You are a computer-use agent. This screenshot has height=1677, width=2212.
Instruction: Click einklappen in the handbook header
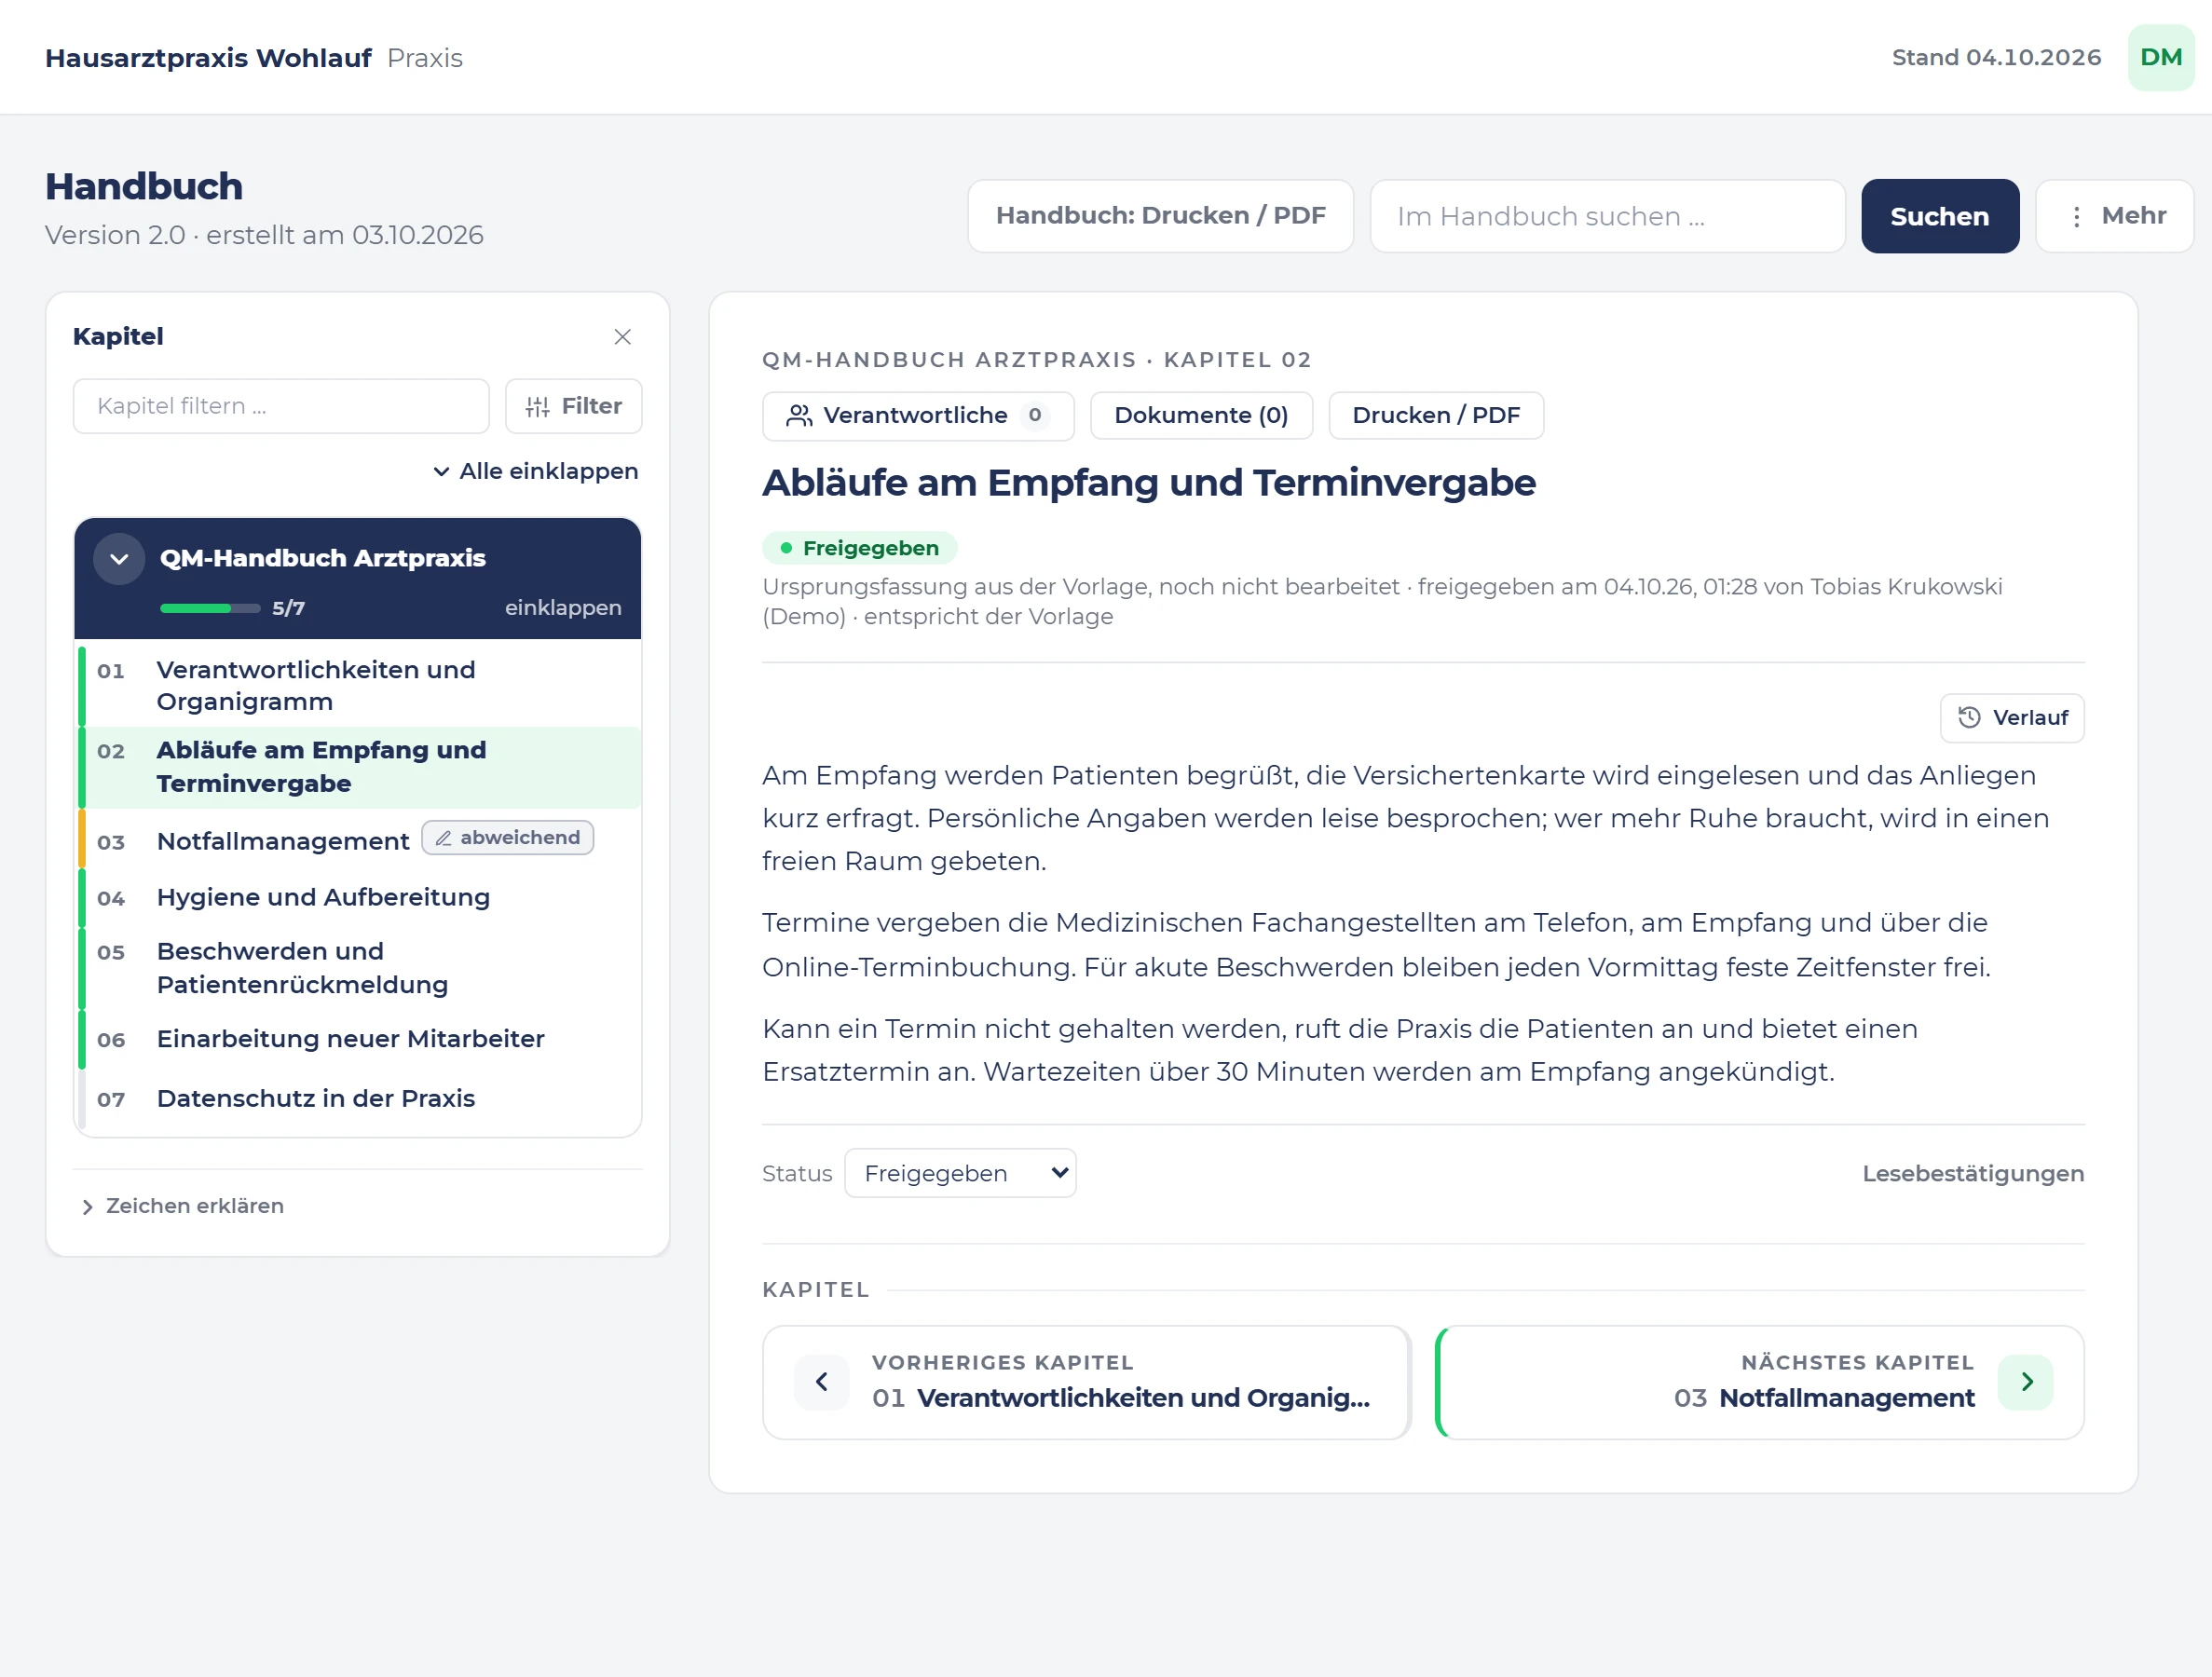[563, 608]
